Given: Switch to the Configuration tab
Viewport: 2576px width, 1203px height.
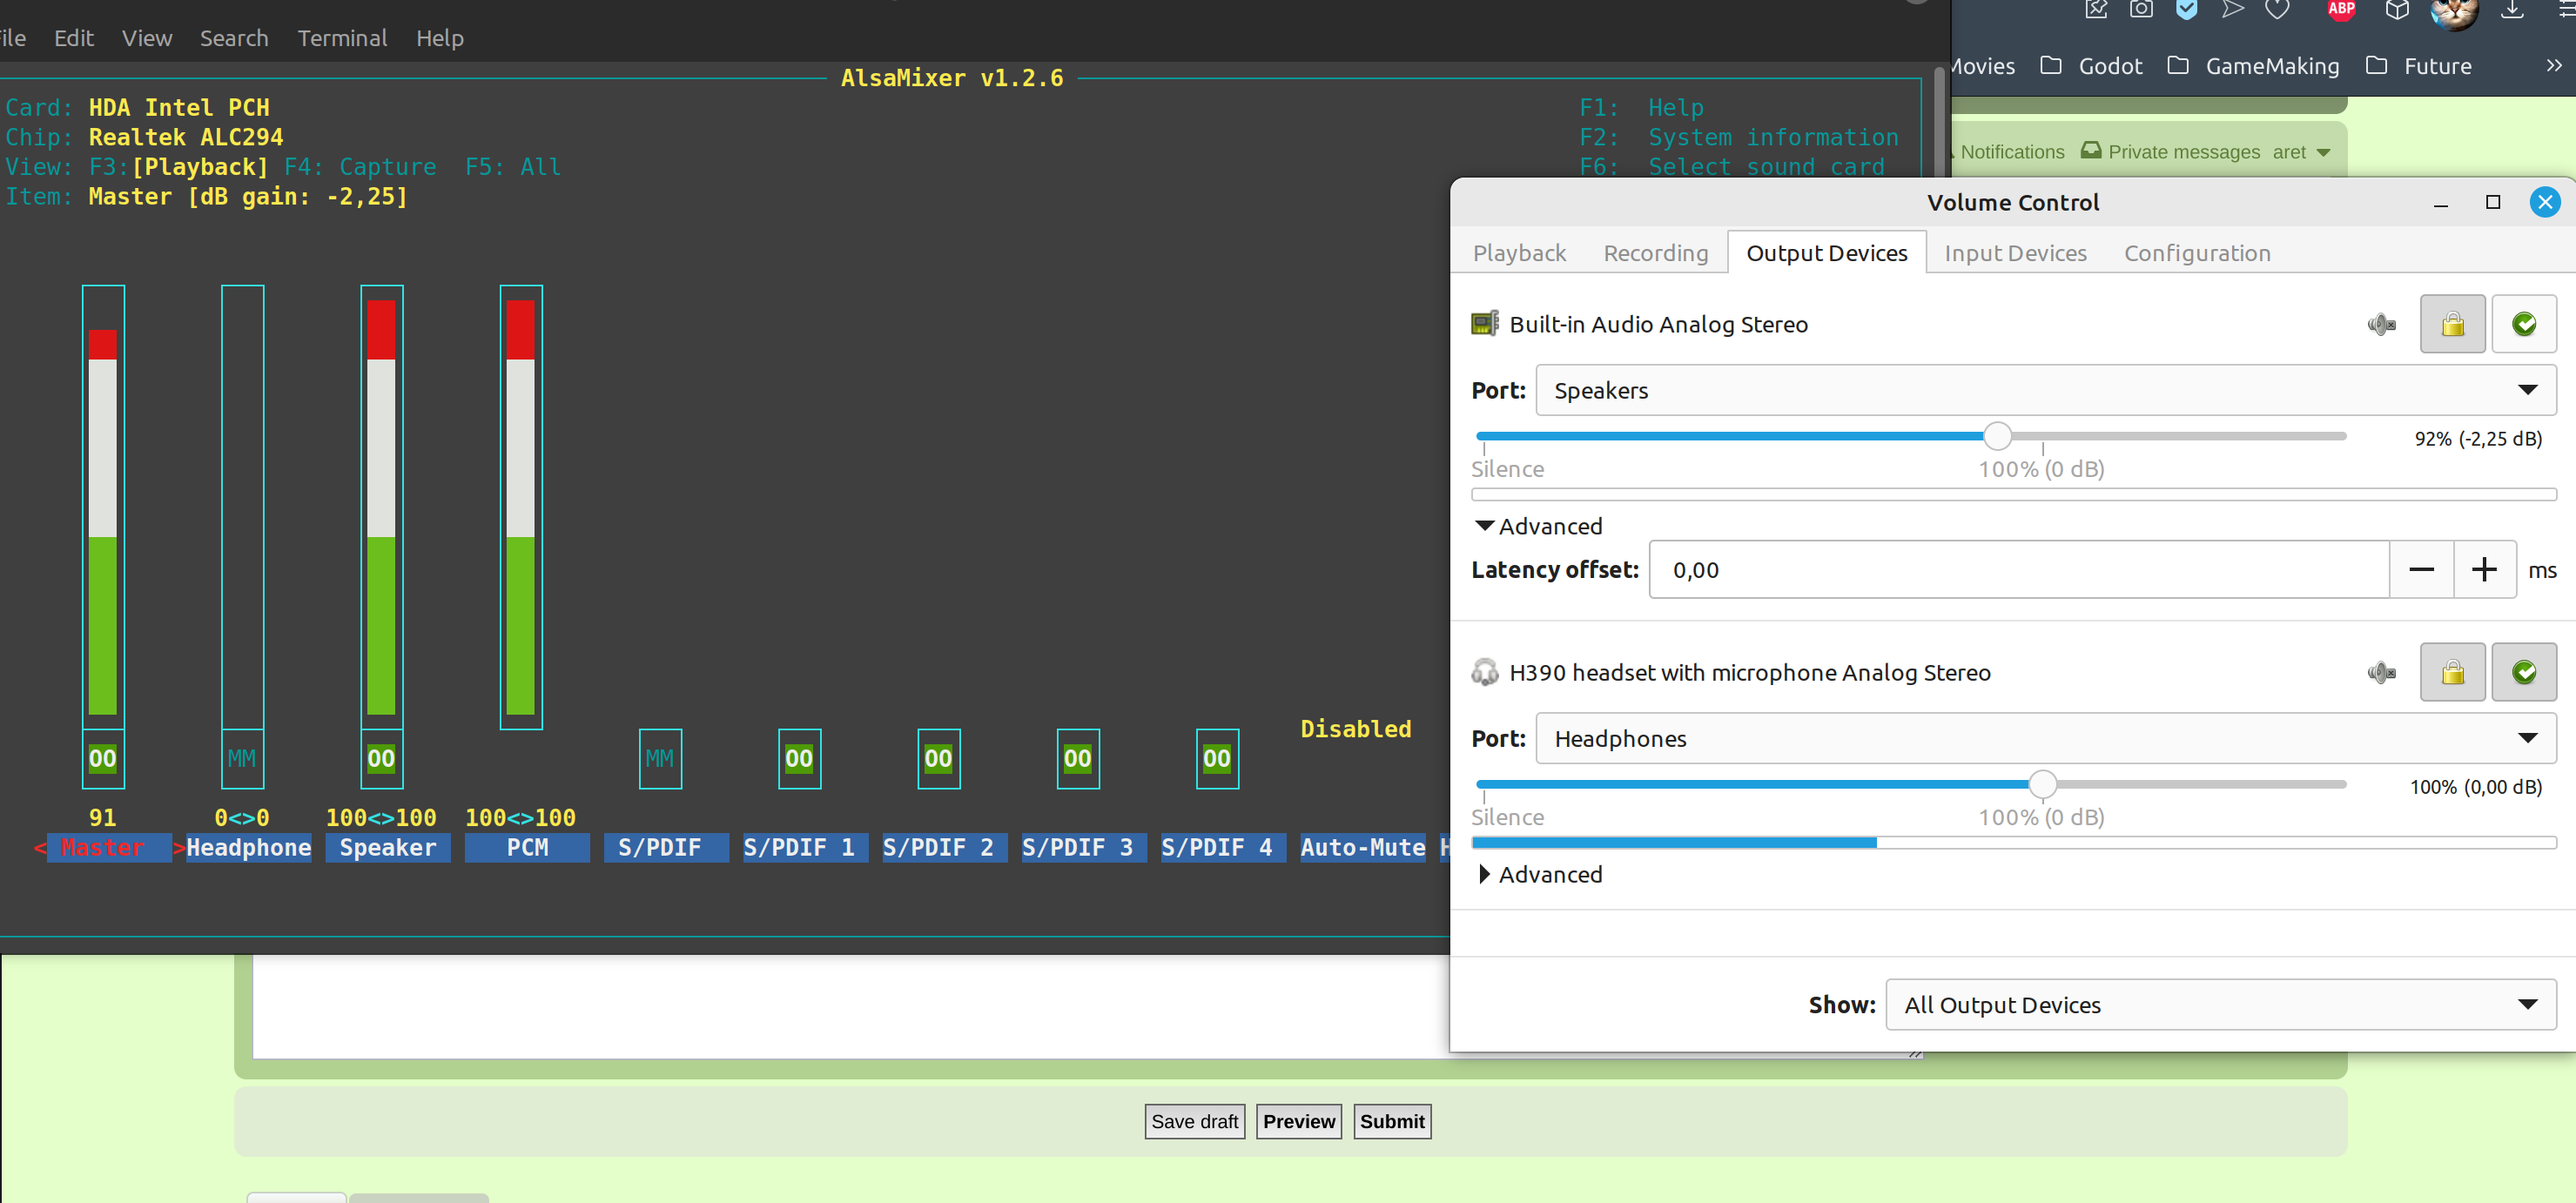Looking at the screenshot, I should pyautogui.click(x=2197, y=253).
